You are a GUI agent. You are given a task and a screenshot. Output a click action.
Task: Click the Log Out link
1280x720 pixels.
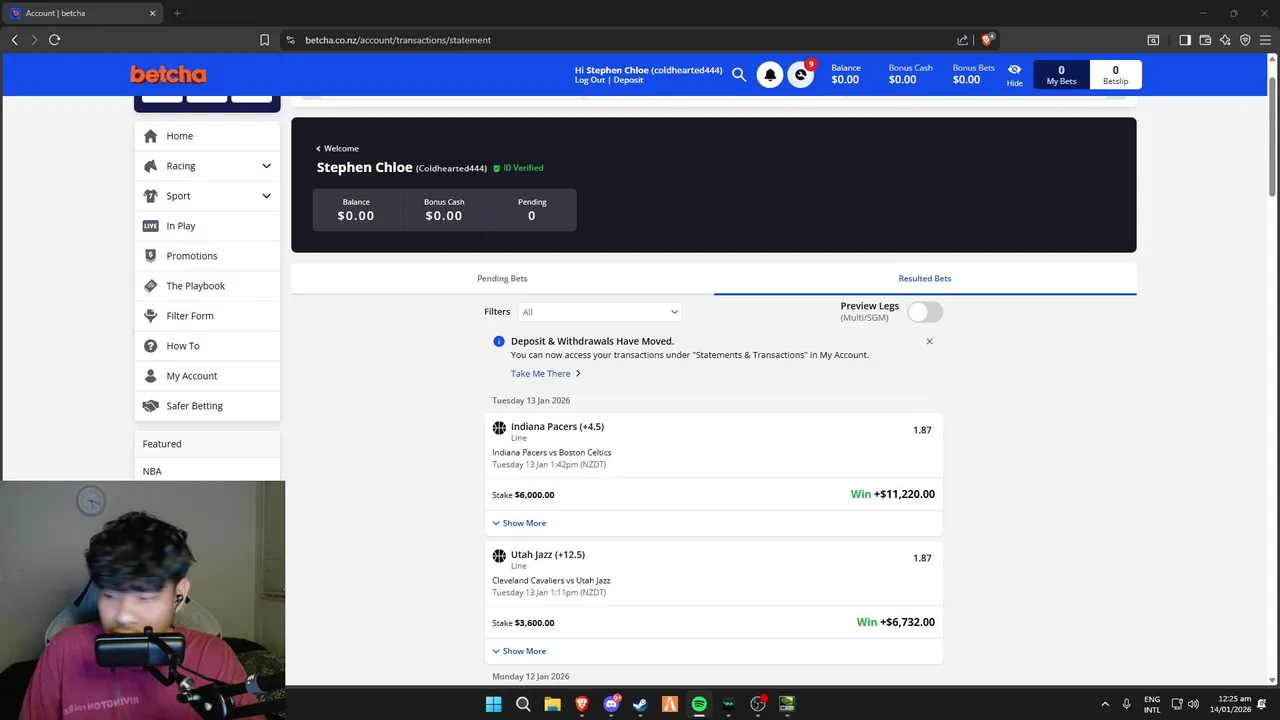tap(590, 80)
